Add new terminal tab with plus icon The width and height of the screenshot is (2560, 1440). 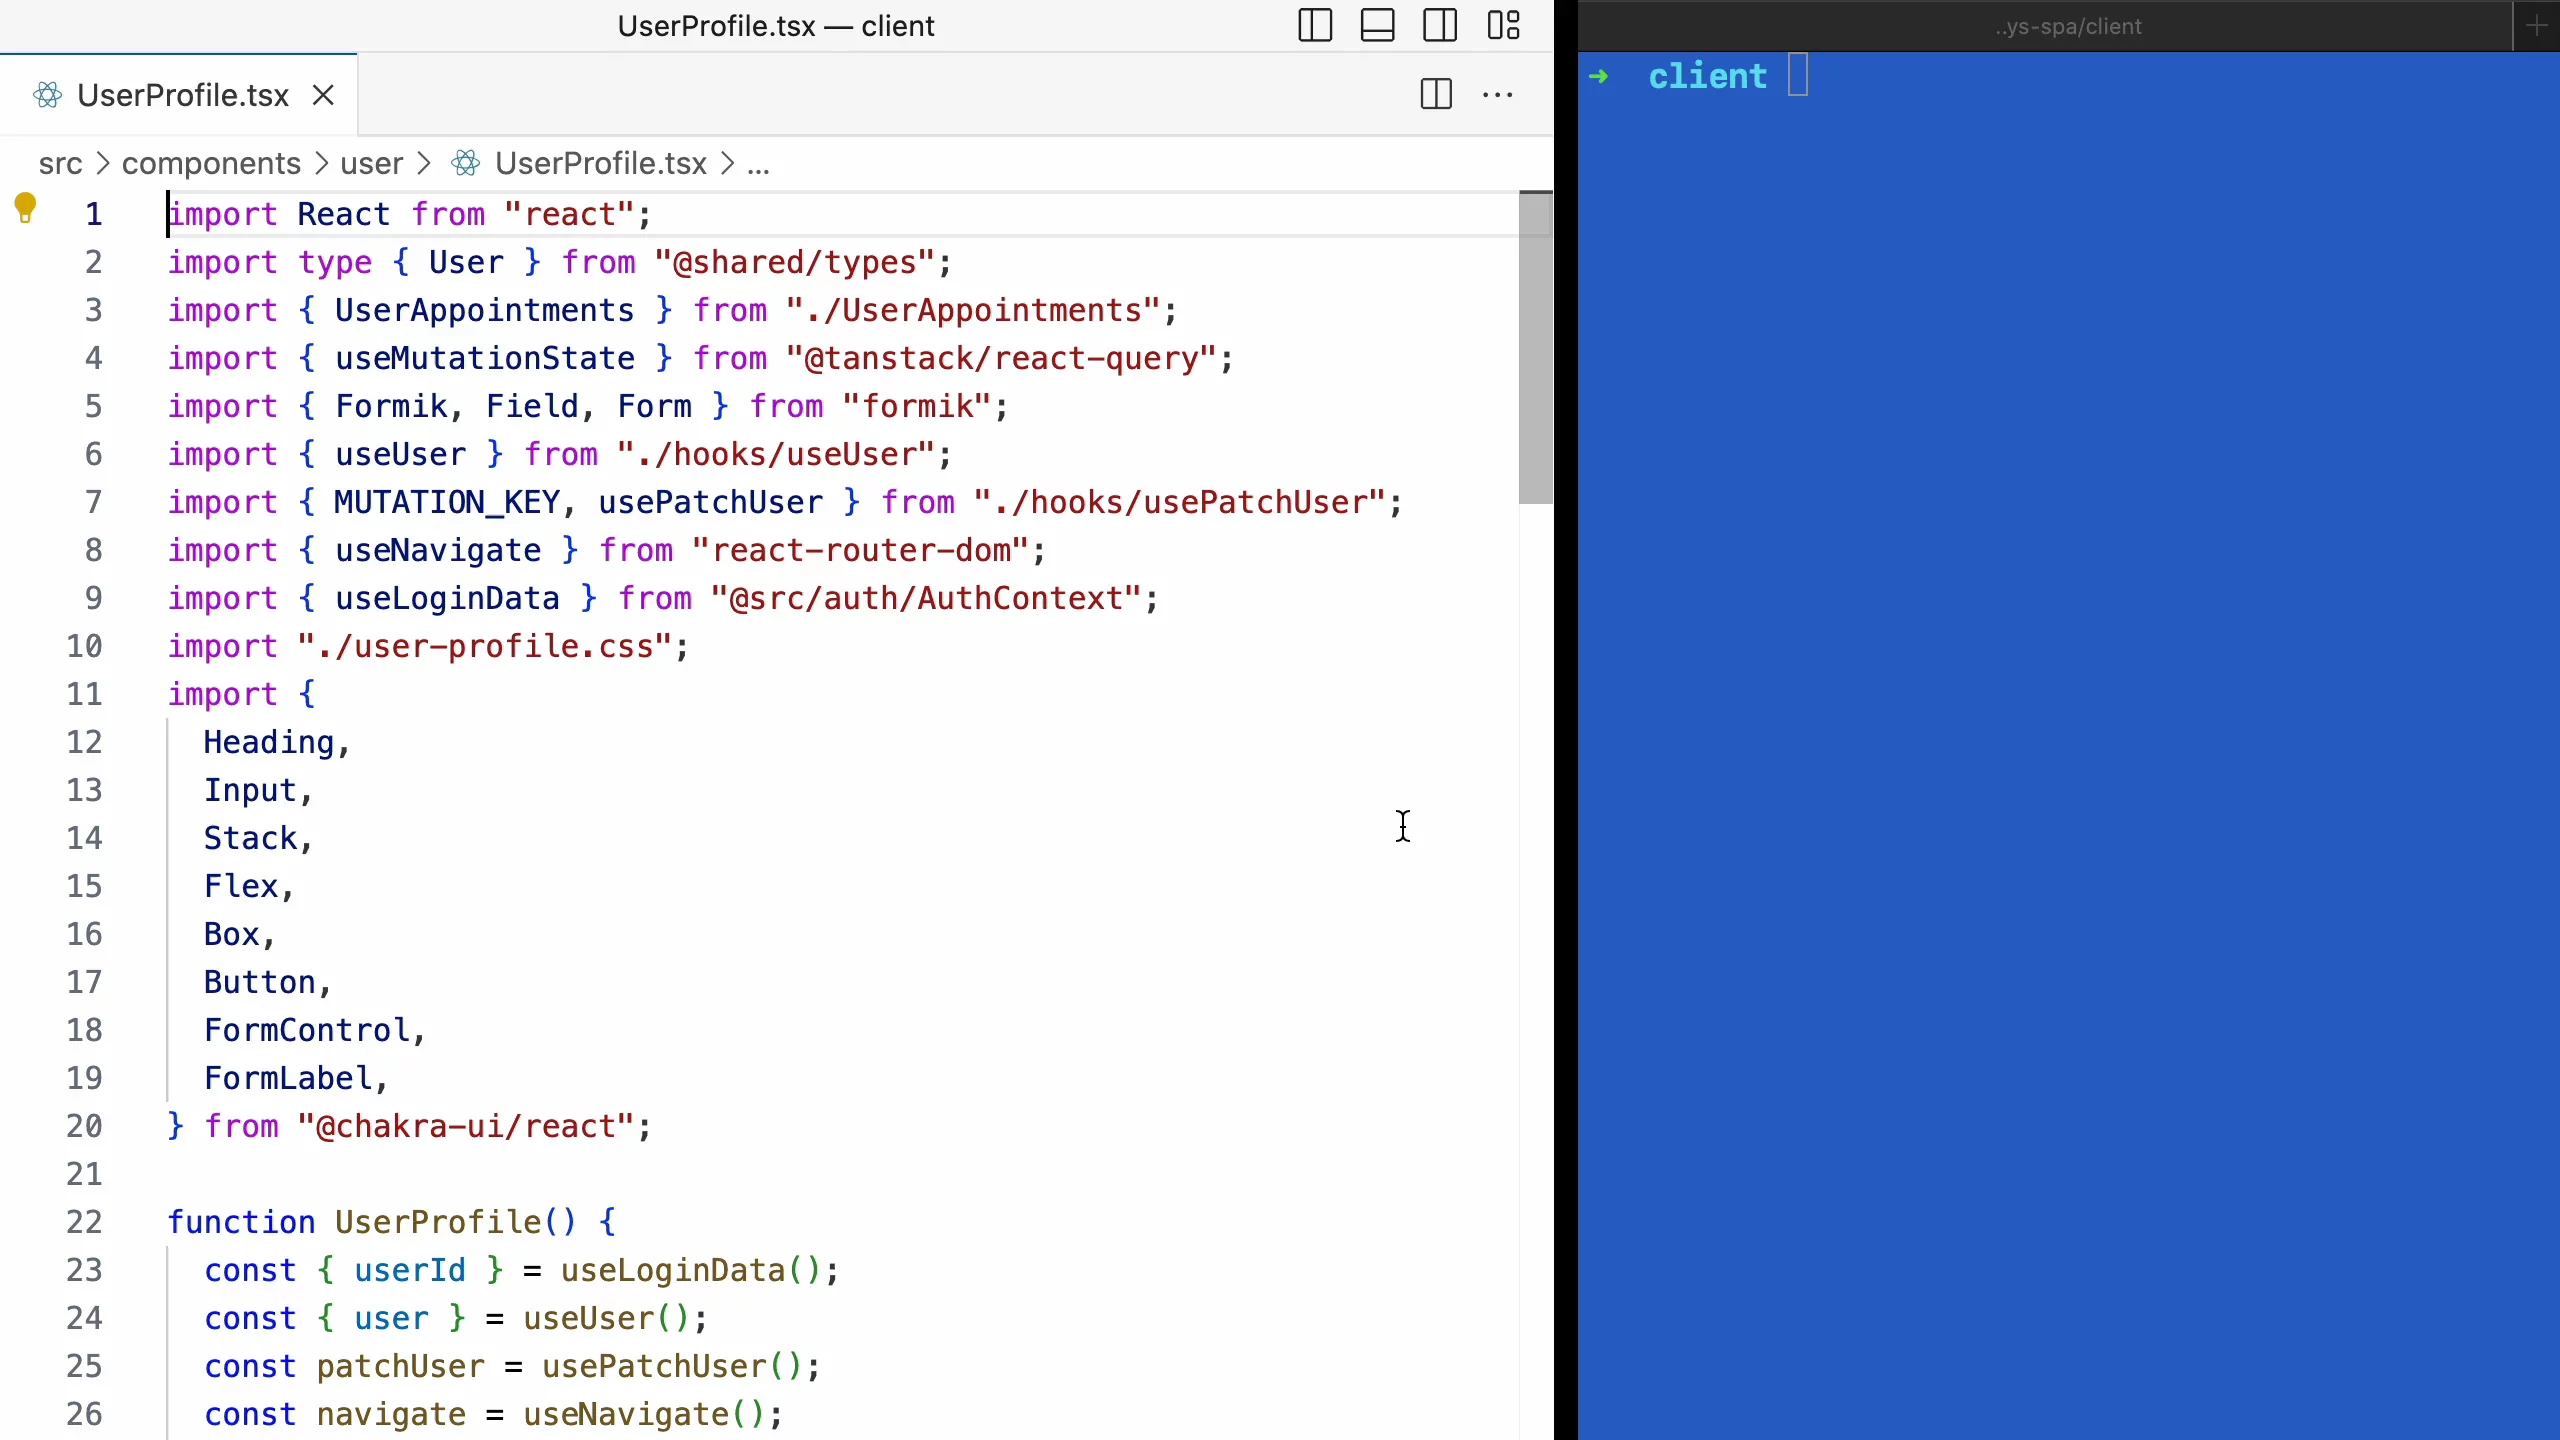2536,26
